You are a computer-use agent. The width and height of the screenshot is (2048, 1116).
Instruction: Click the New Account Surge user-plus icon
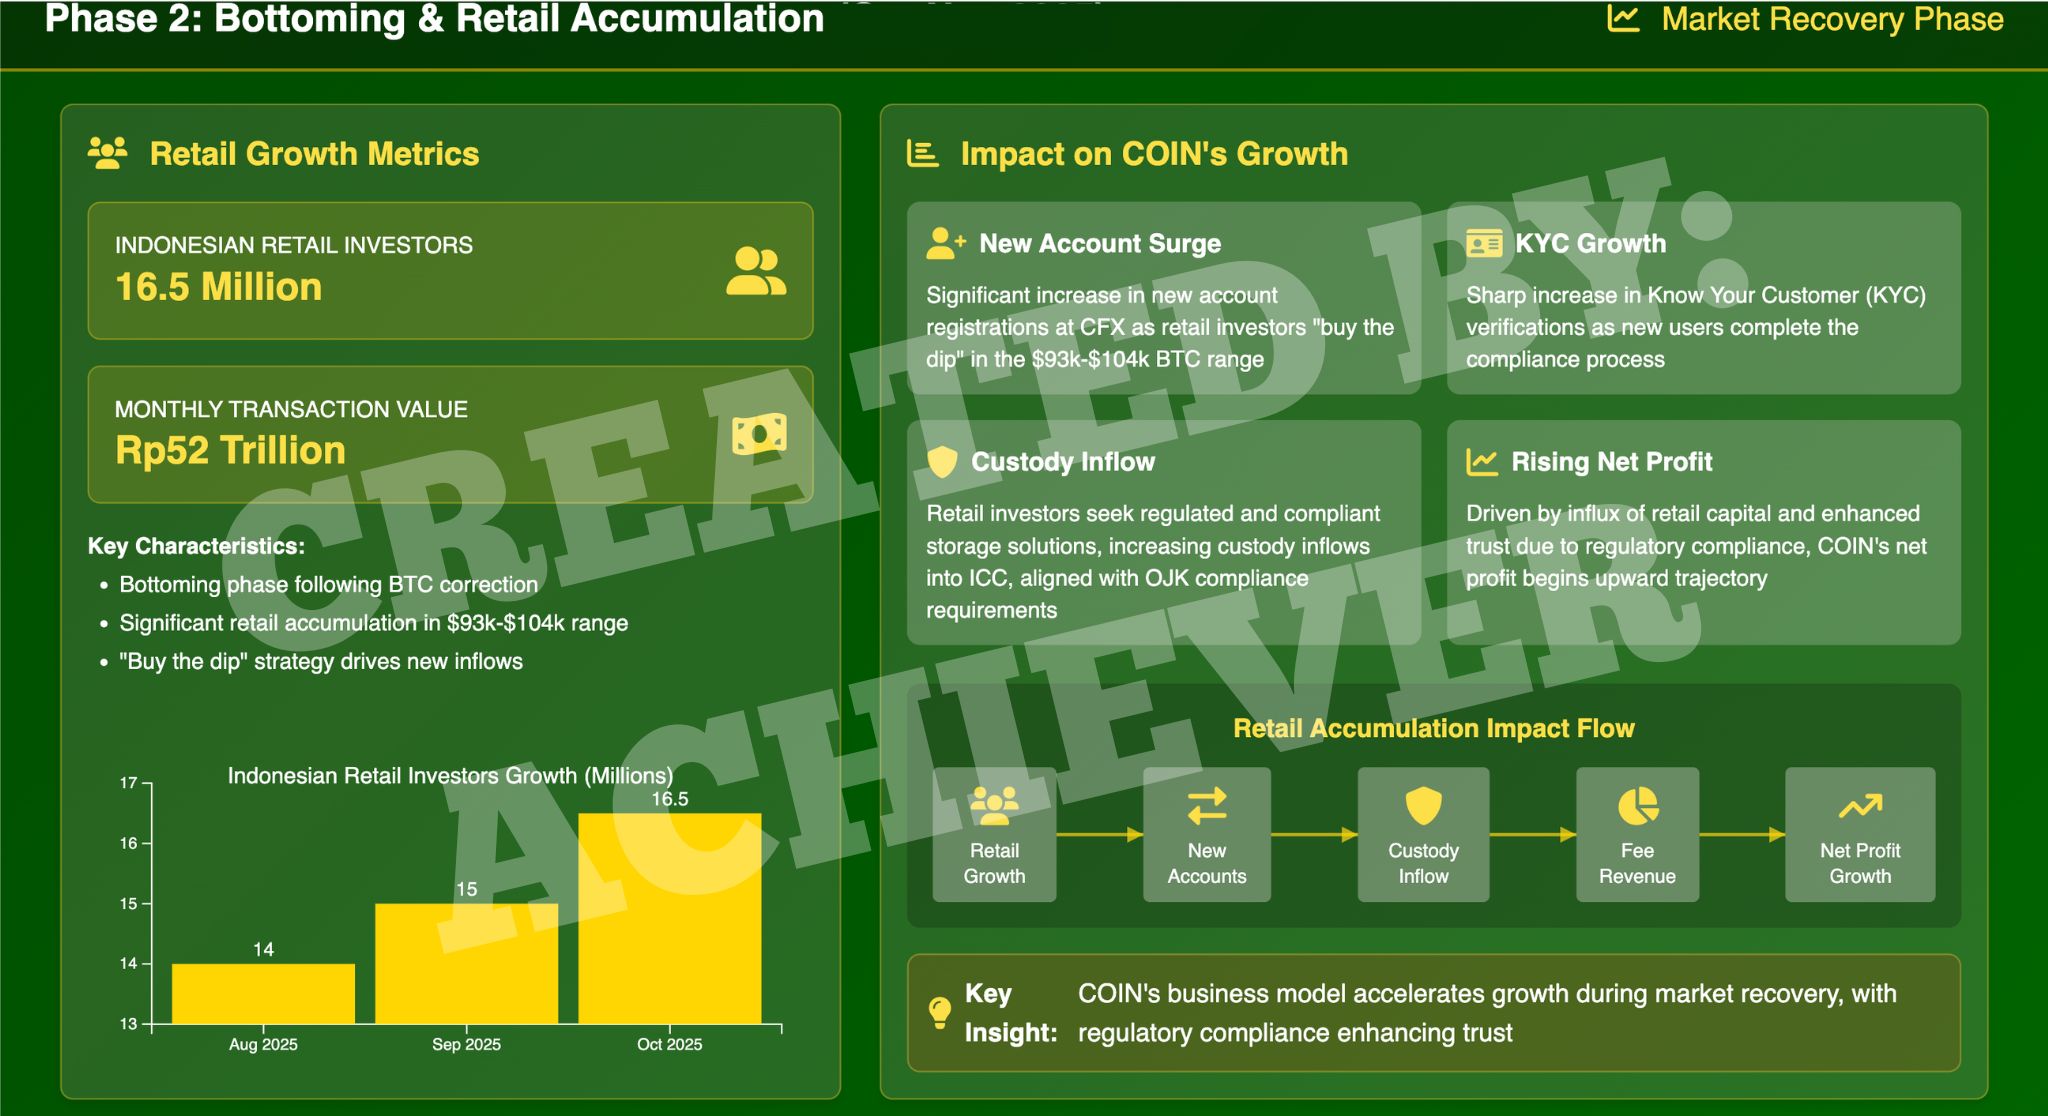(x=945, y=243)
